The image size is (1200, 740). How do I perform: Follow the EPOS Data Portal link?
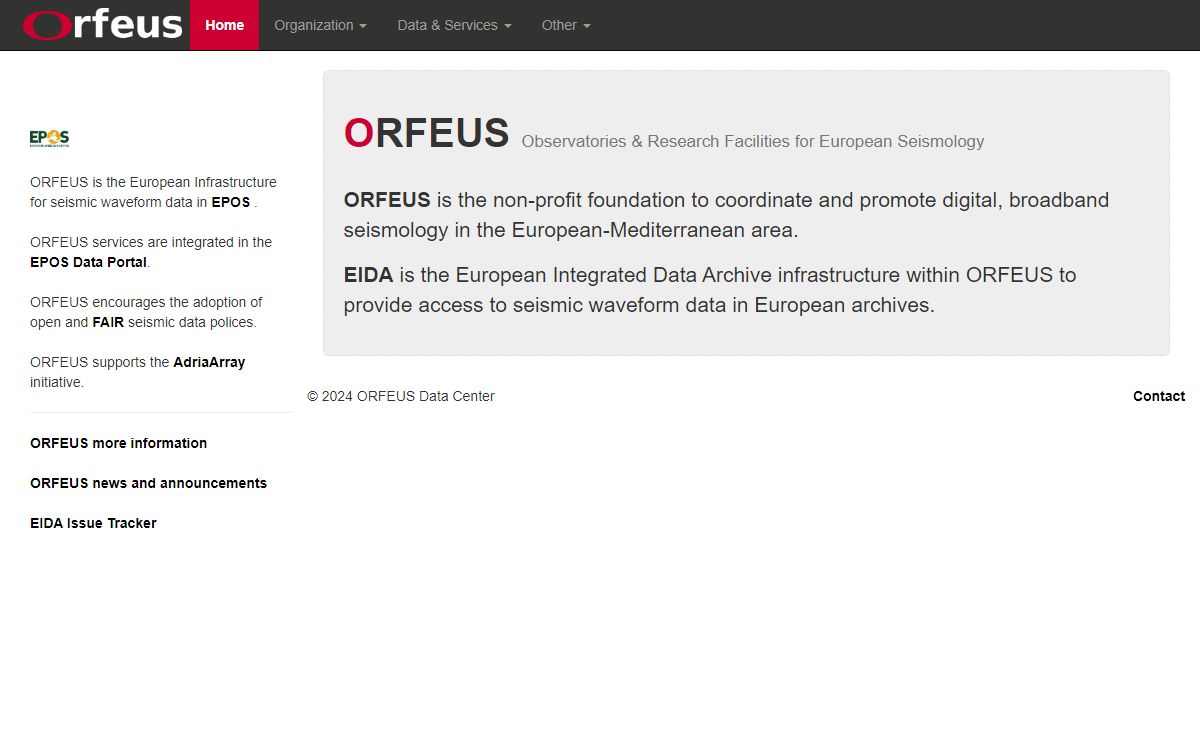coord(89,262)
